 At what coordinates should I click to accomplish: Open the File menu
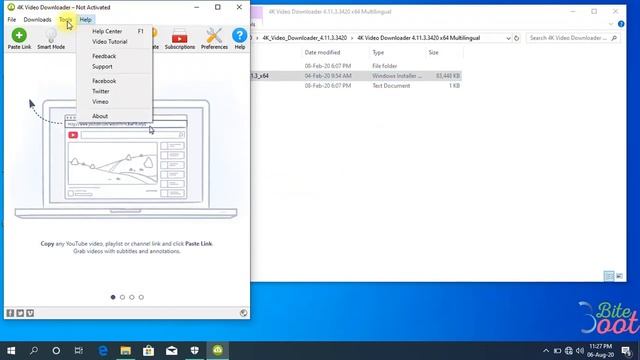12,20
